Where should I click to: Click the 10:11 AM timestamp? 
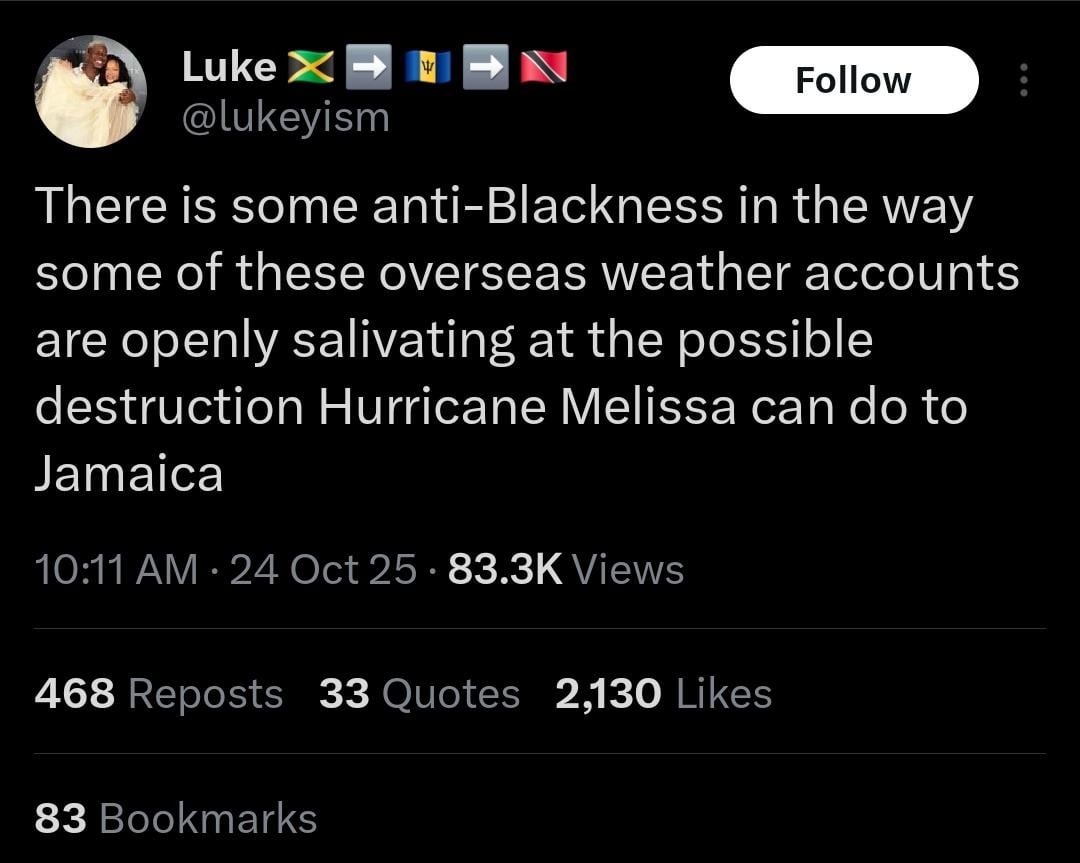click(116, 569)
